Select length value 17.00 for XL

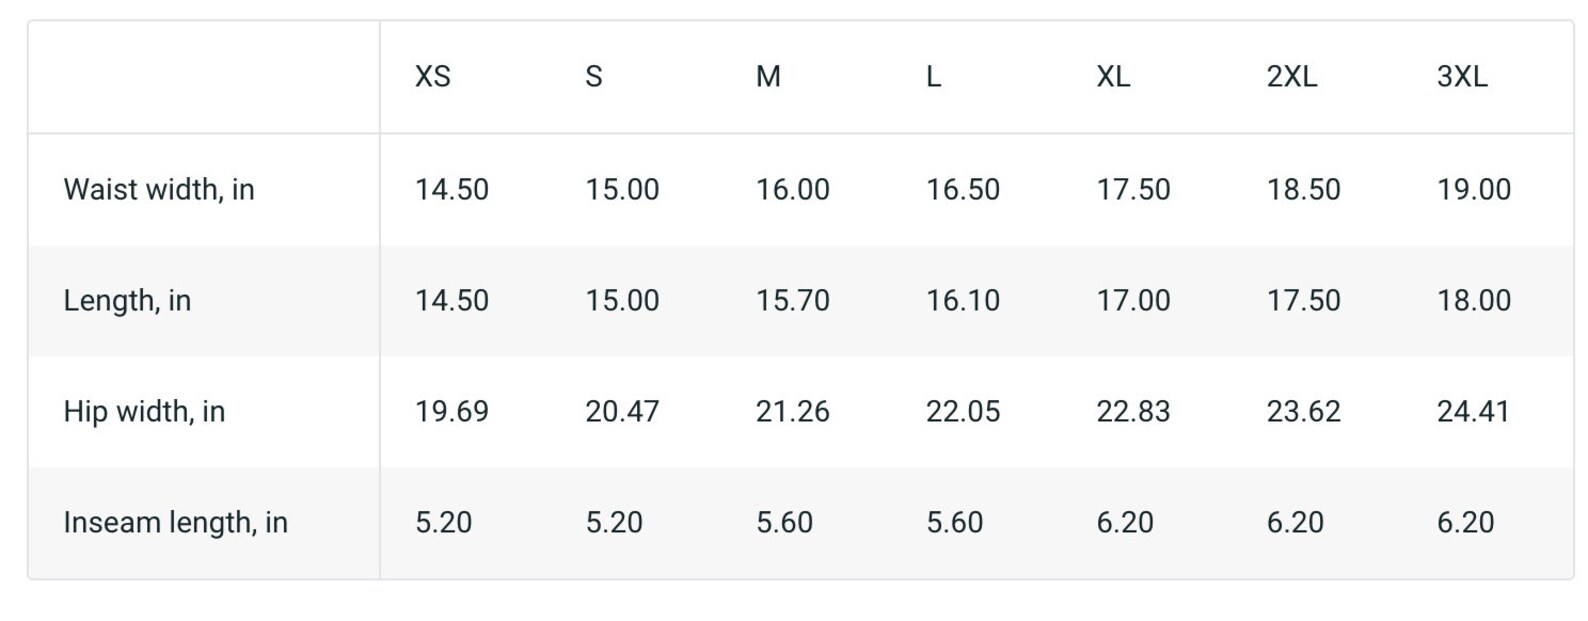coord(1133,301)
